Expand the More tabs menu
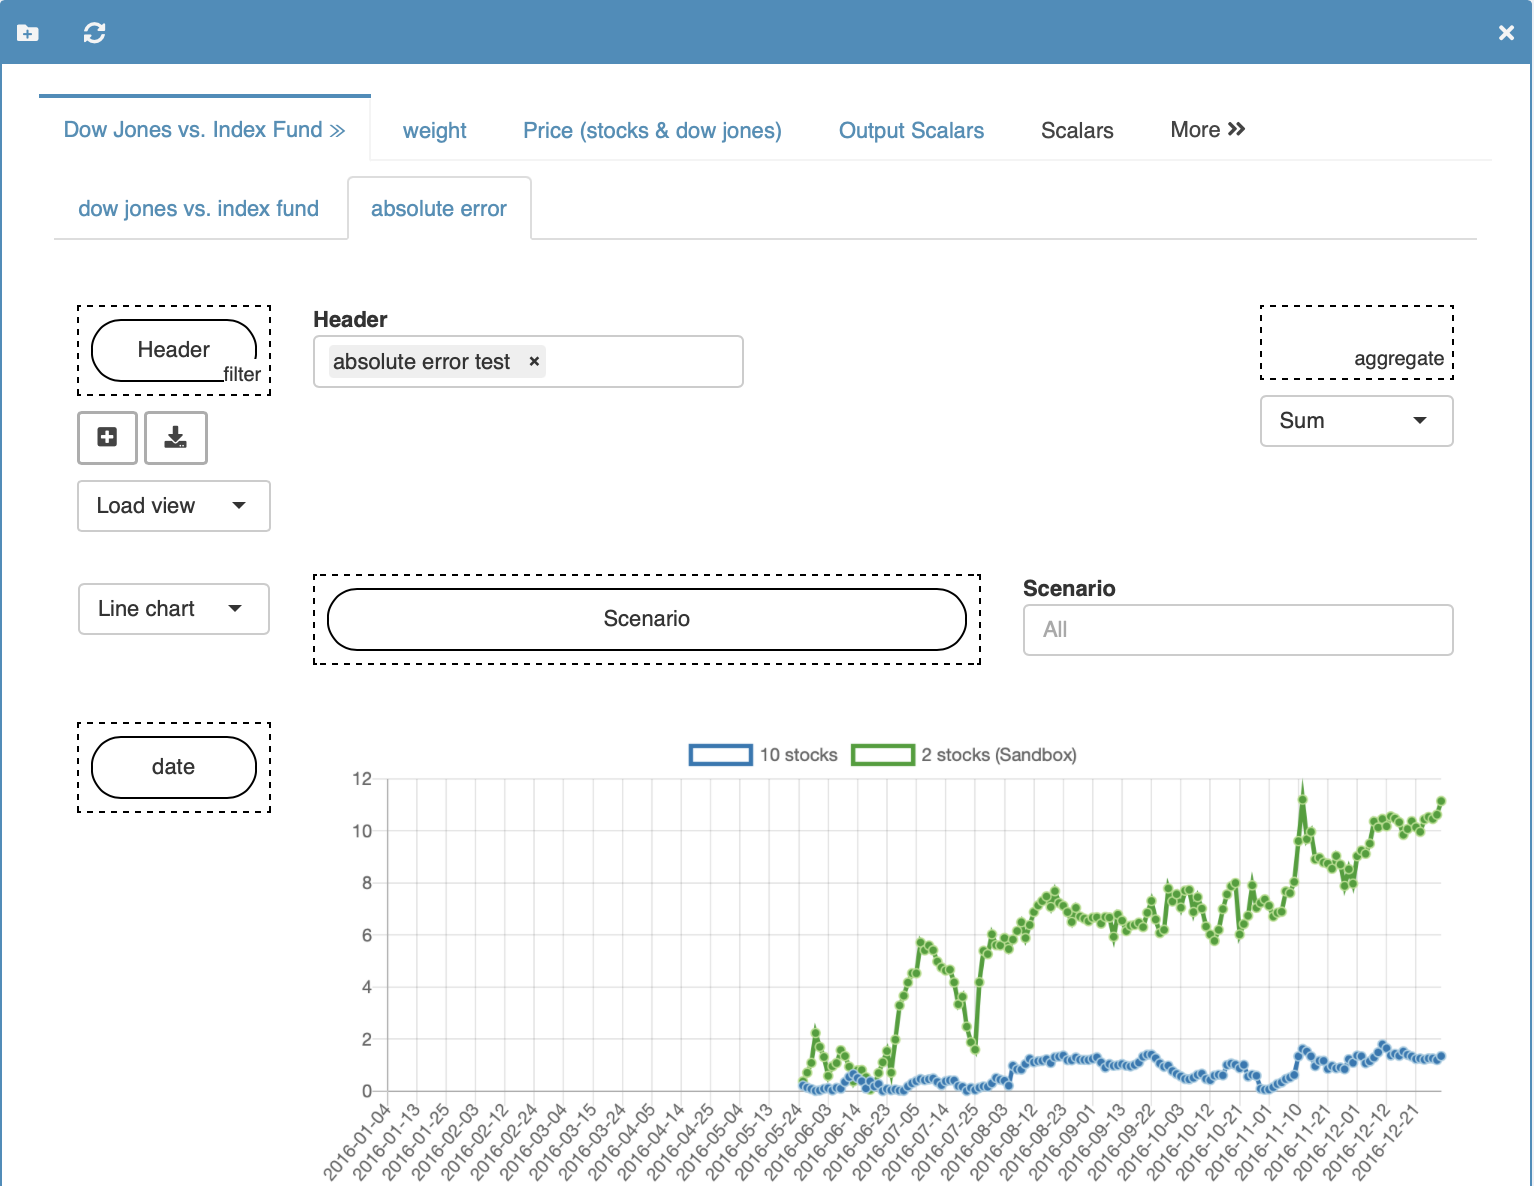The image size is (1534, 1186). (1207, 129)
